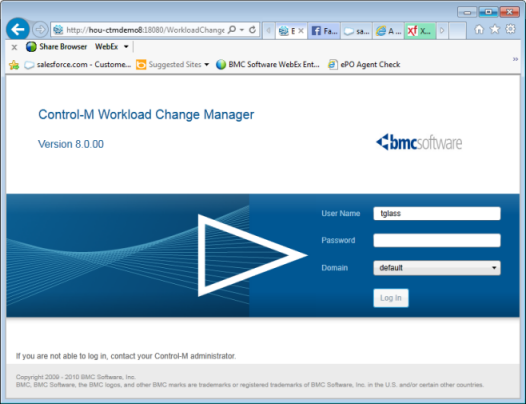Viewport: 526px width, 404px height.
Task: Click the bmc software logo
Action: point(419,143)
